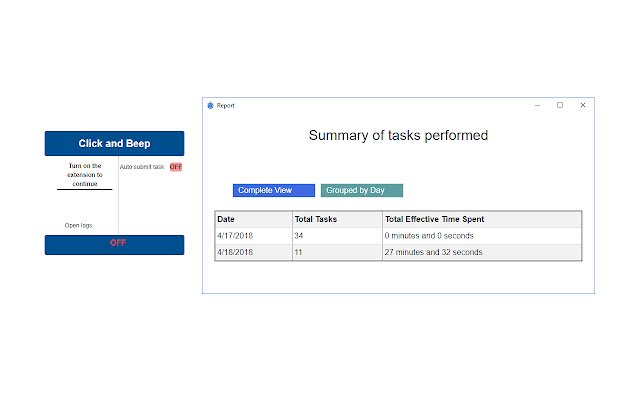Select the 4/17/2018 date cell

253,236
